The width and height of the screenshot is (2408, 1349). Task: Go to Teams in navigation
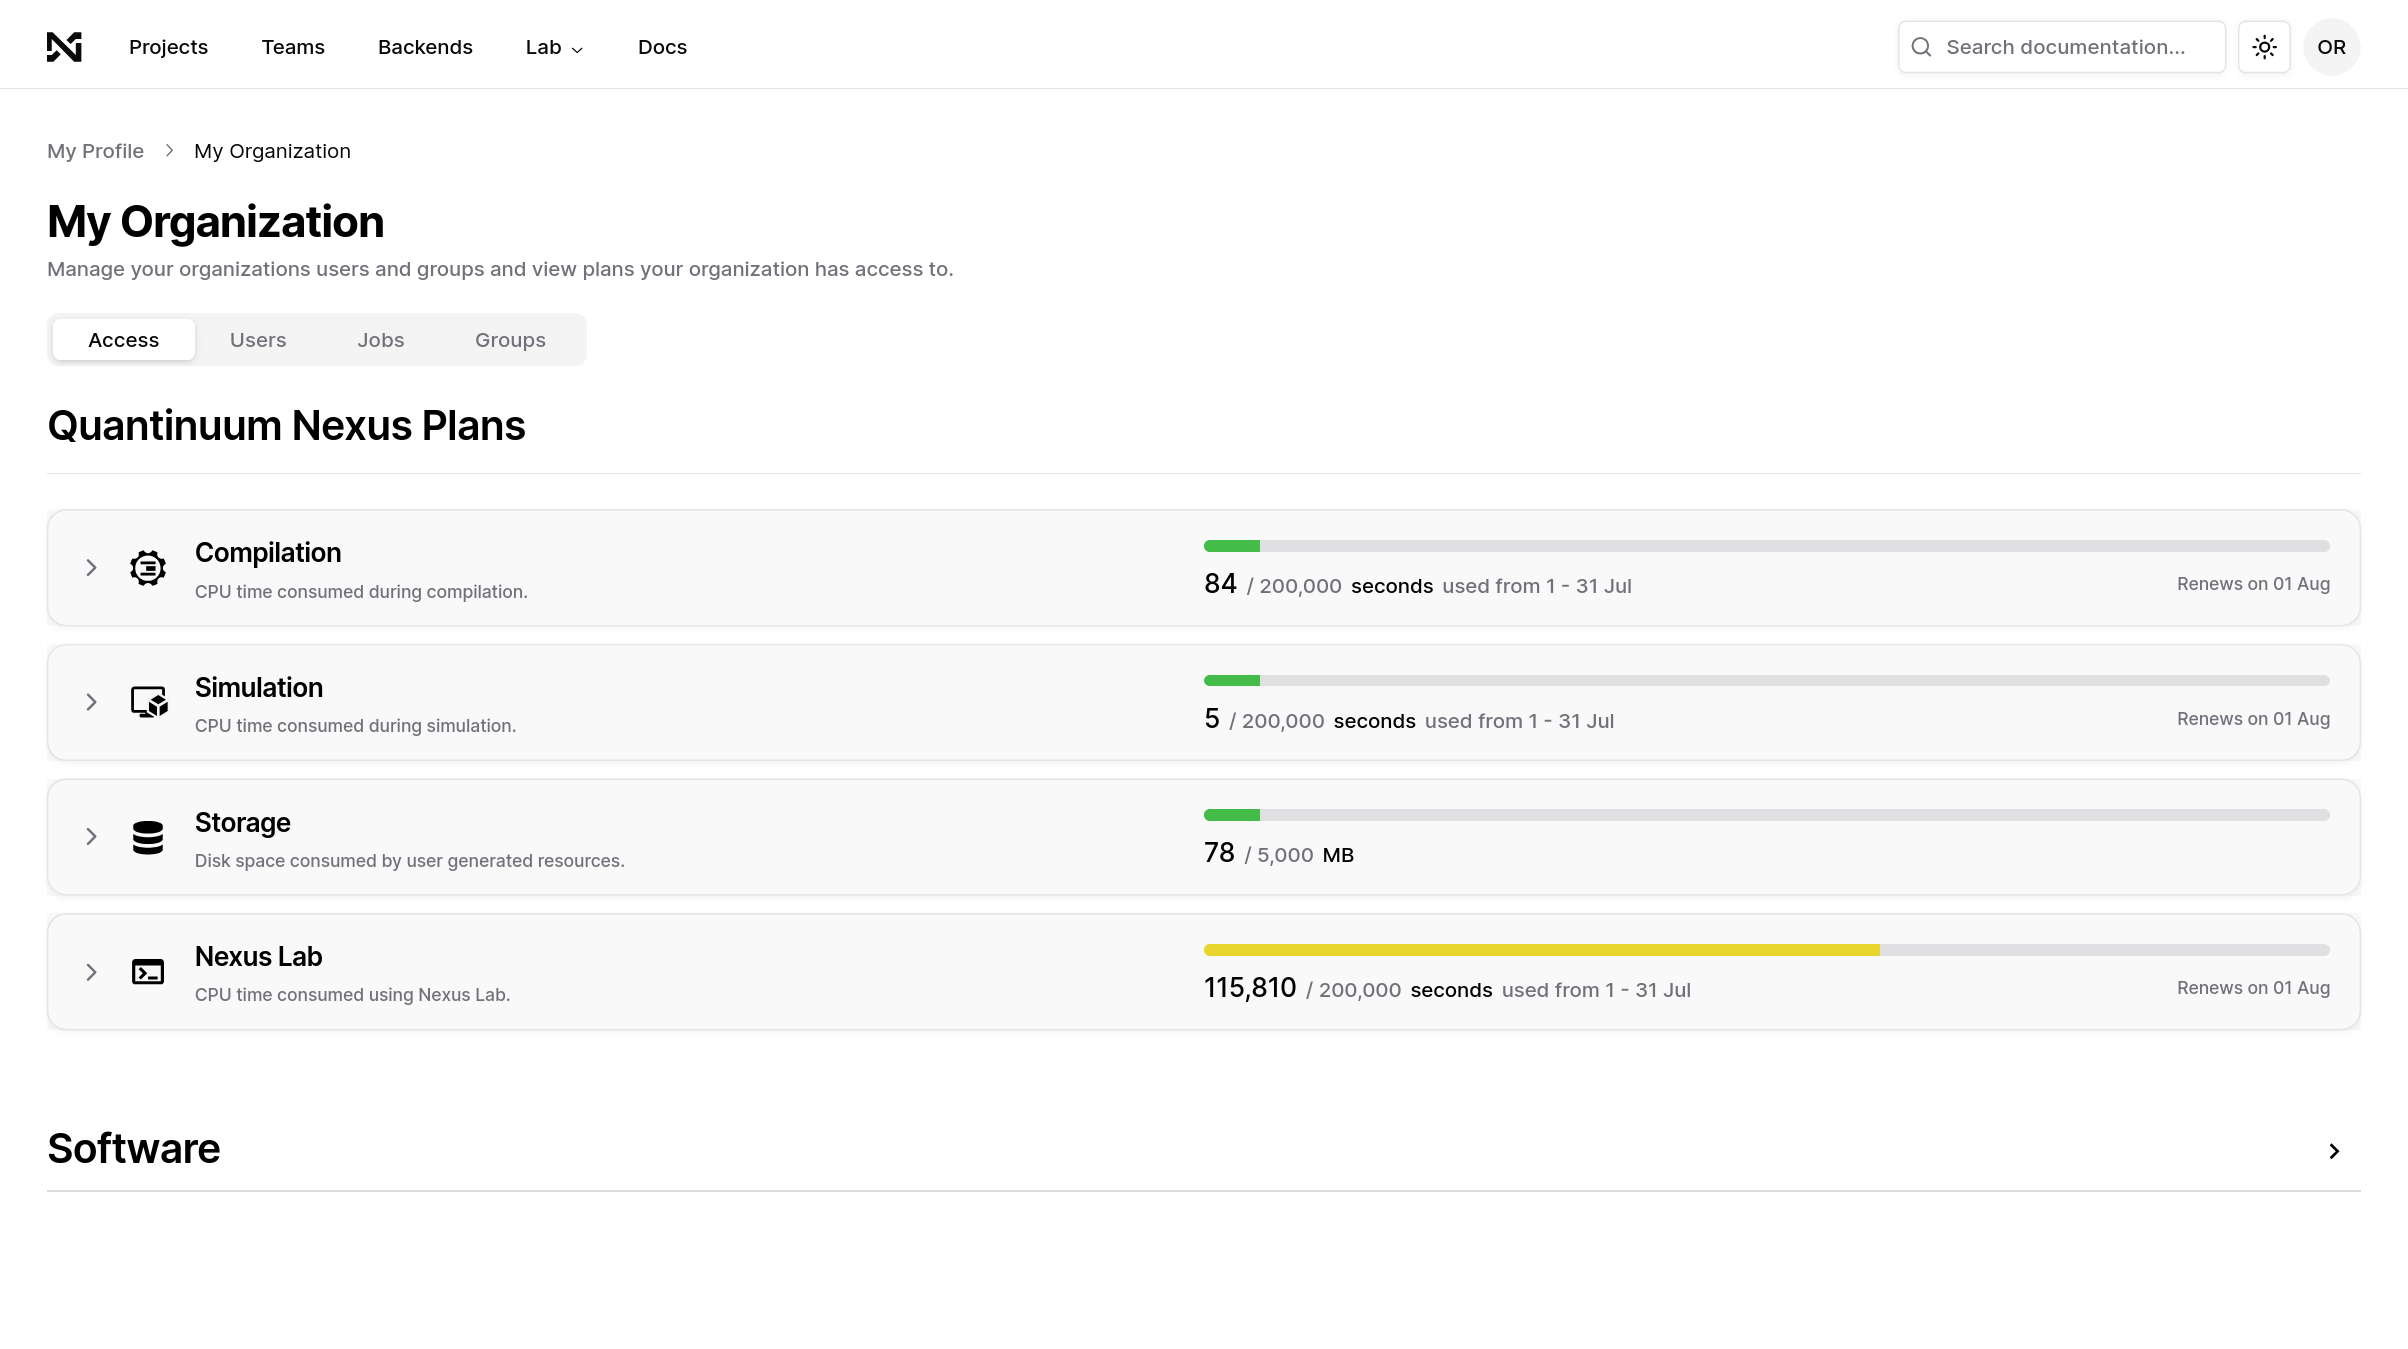click(293, 47)
